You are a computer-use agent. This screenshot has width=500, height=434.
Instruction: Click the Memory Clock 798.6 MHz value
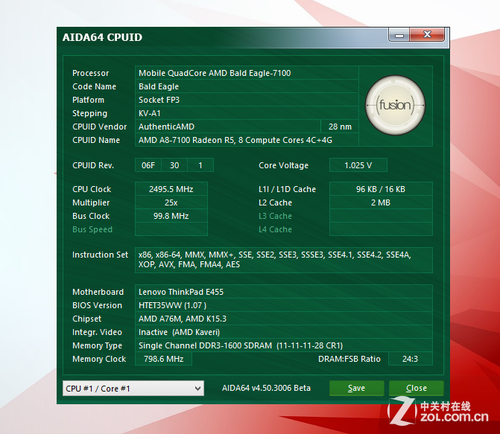pyautogui.click(x=163, y=359)
